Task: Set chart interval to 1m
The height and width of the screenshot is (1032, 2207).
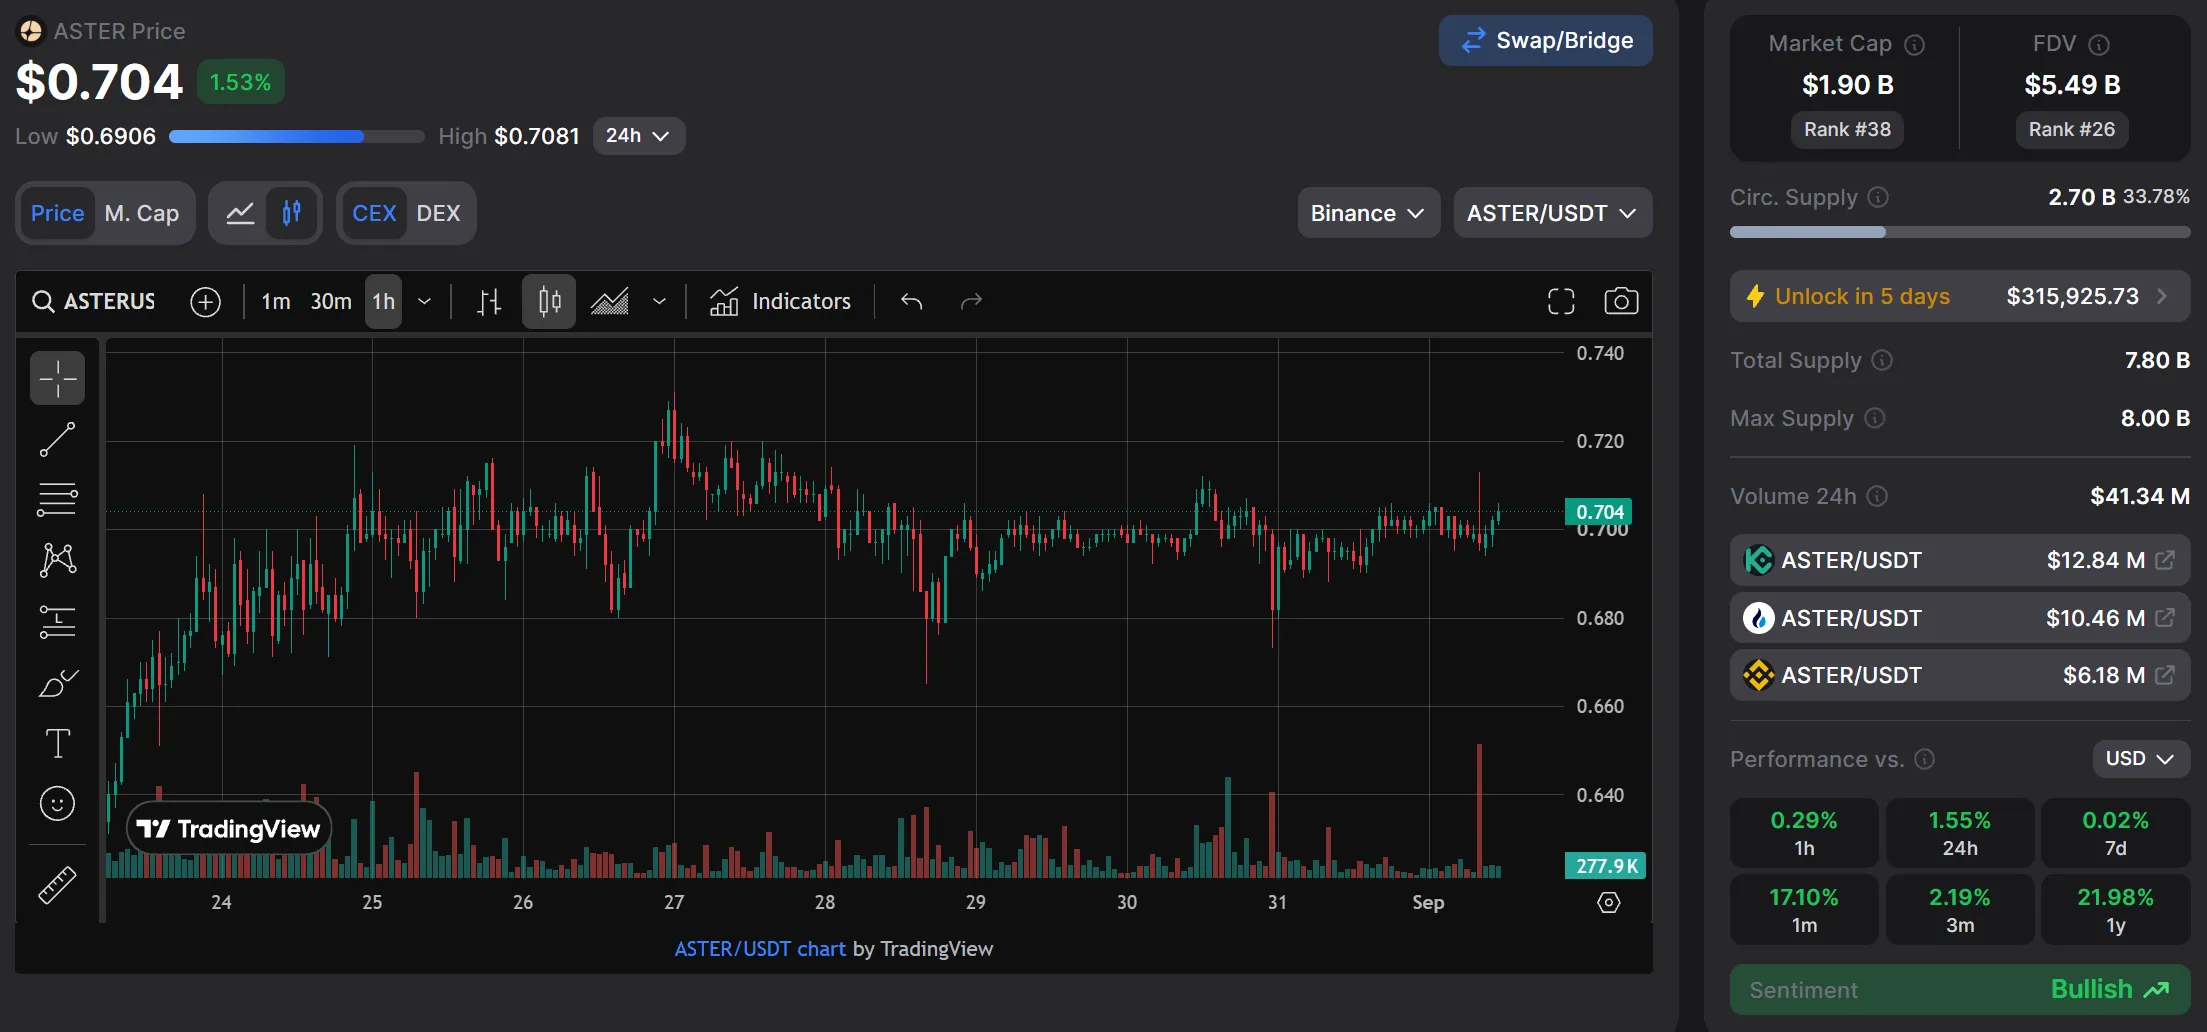Action: coord(275,301)
